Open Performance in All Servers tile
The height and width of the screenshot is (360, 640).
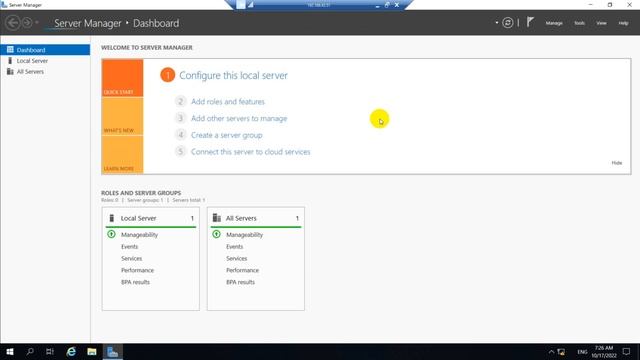pyautogui.click(x=242, y=270)
